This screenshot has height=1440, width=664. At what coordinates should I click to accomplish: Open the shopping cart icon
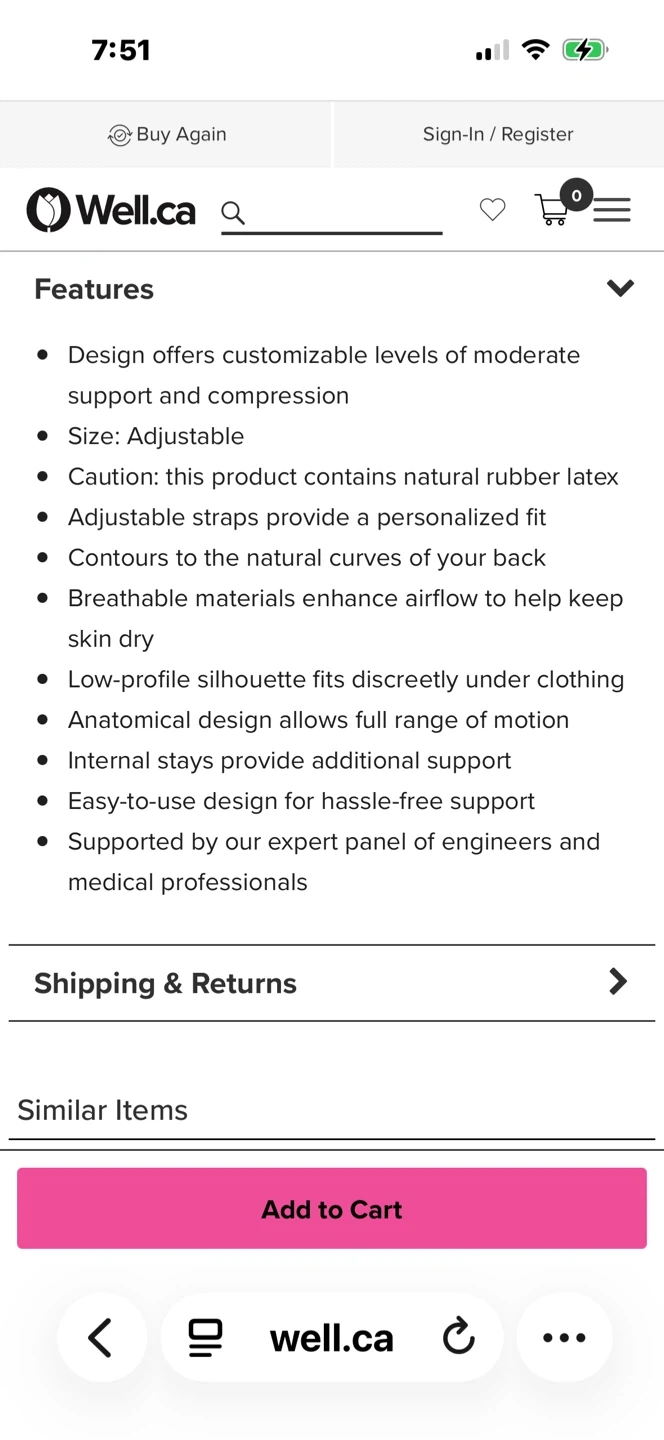[551, 210]
